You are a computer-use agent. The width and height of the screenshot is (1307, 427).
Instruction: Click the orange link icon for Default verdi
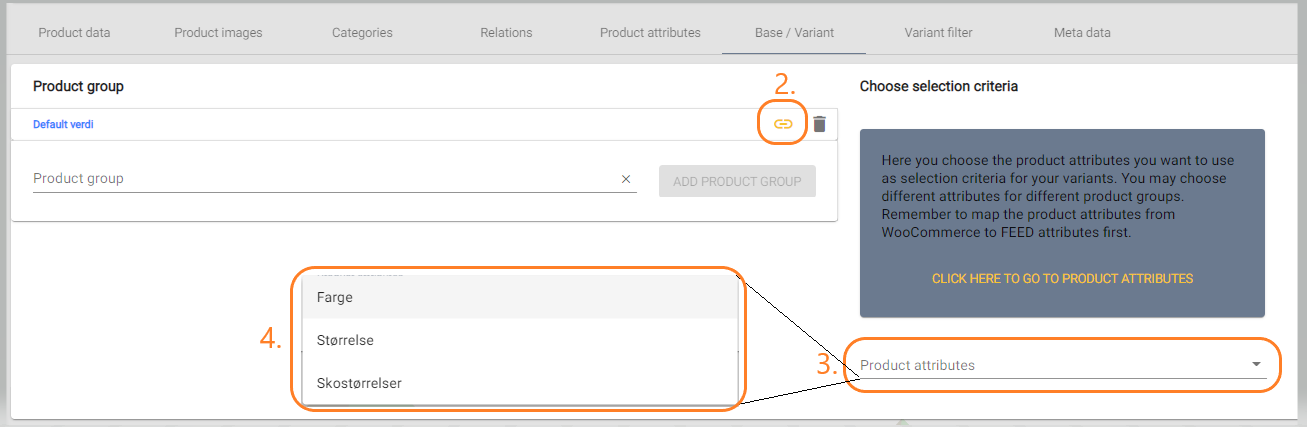pos(783,124)
